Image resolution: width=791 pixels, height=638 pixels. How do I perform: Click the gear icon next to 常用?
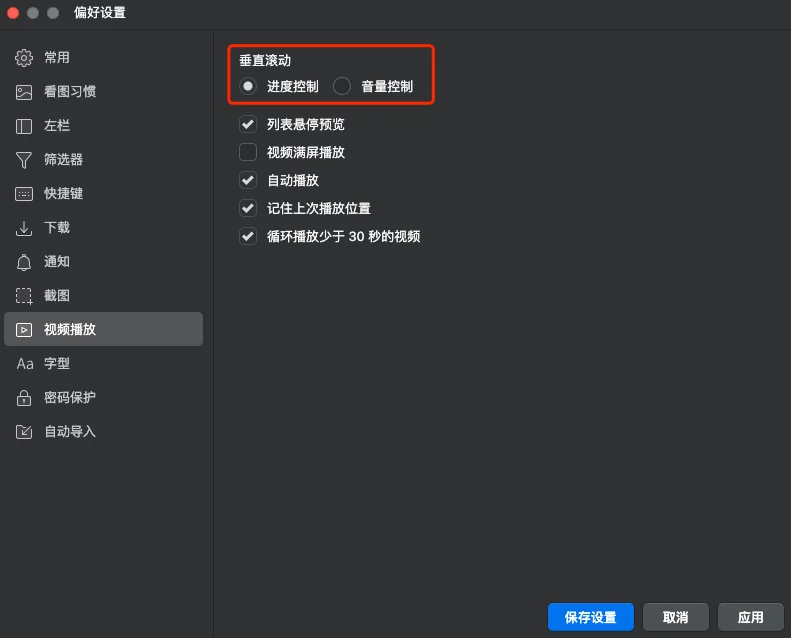click(24, 58)
